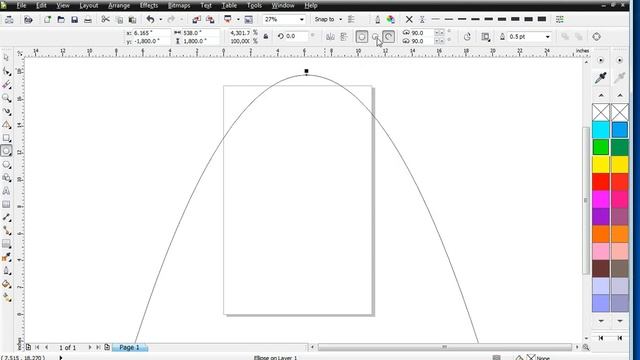Click the Open folder icon
640x360 pixels.
coord(61,19)
